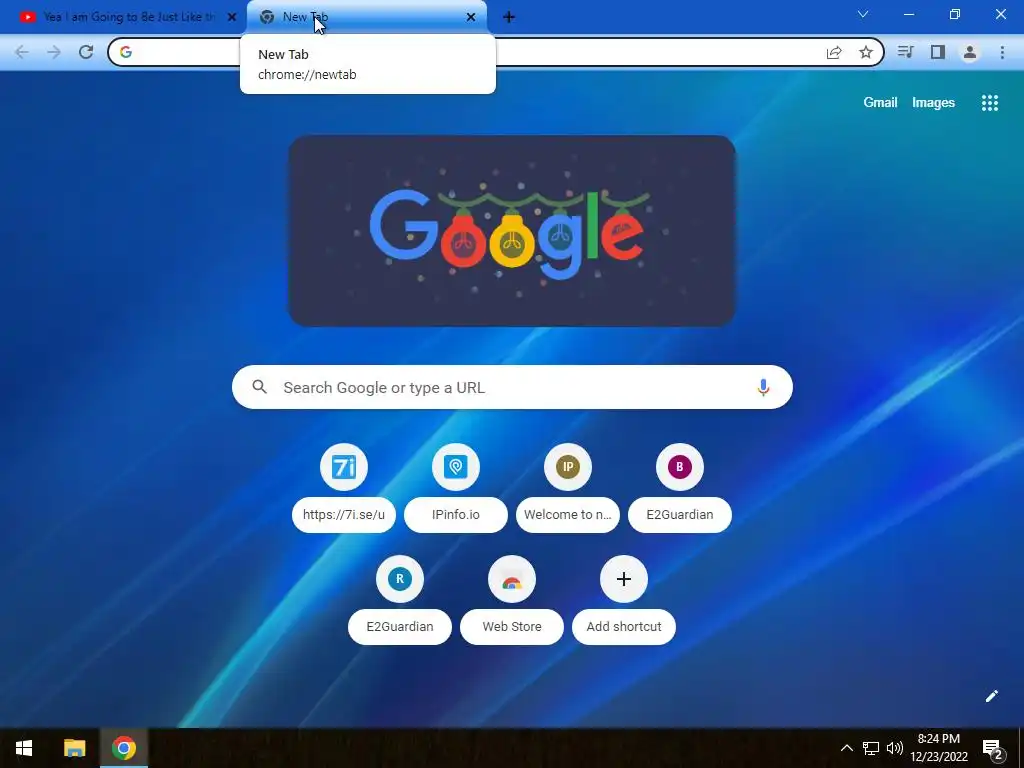Open the E2Guardian shortcut with R icon
Viewport: 1024px width, 768px height.
point(400,579)
